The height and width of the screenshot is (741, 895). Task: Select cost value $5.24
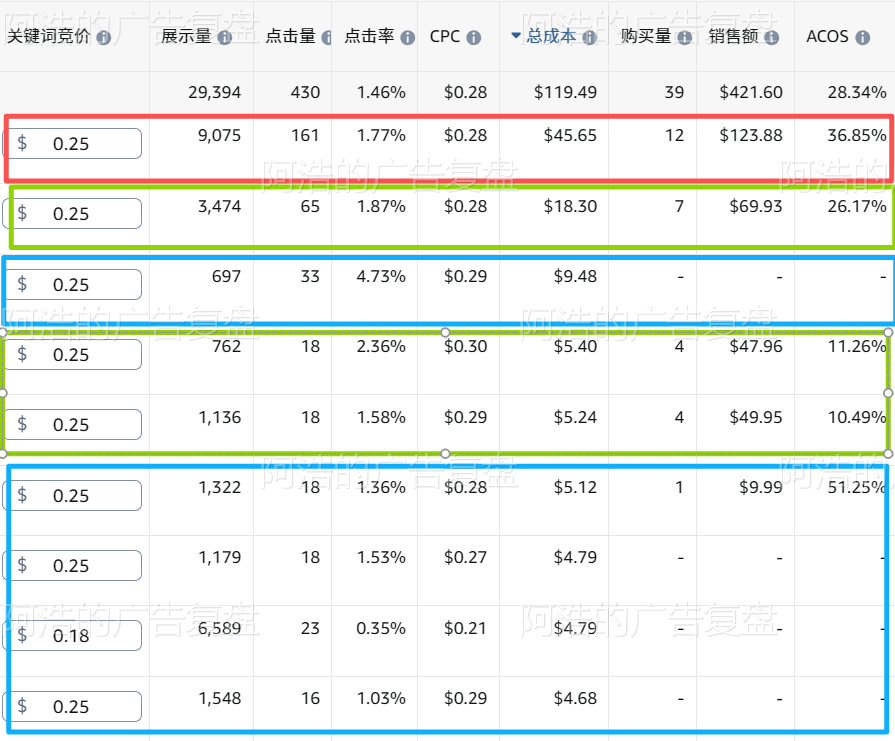pos(575,418)
